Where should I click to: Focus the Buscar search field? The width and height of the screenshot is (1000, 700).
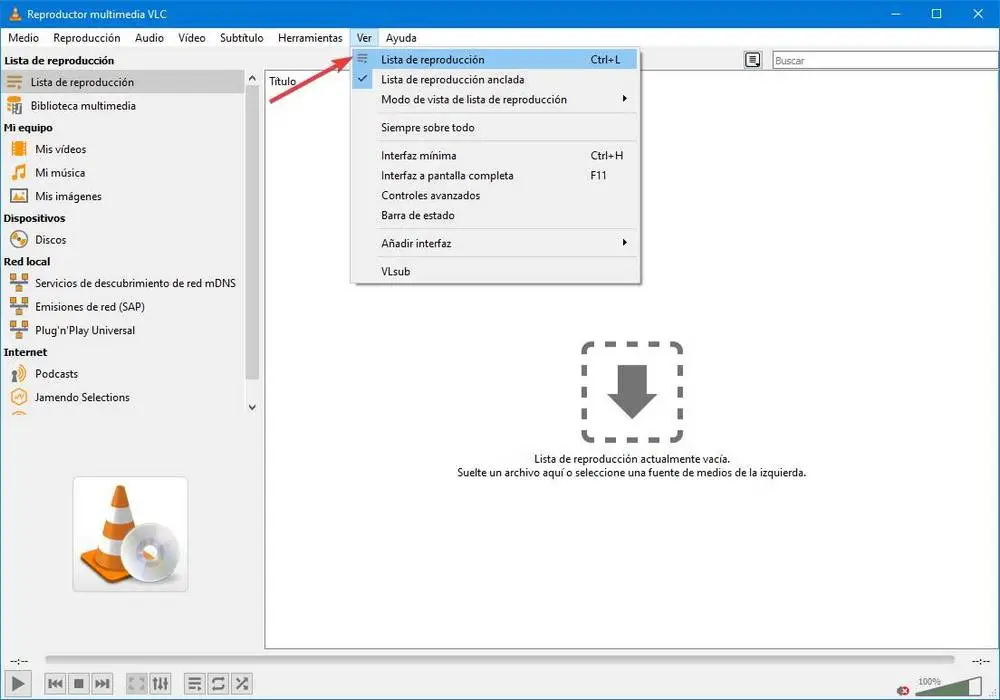(x=885, y=61)
